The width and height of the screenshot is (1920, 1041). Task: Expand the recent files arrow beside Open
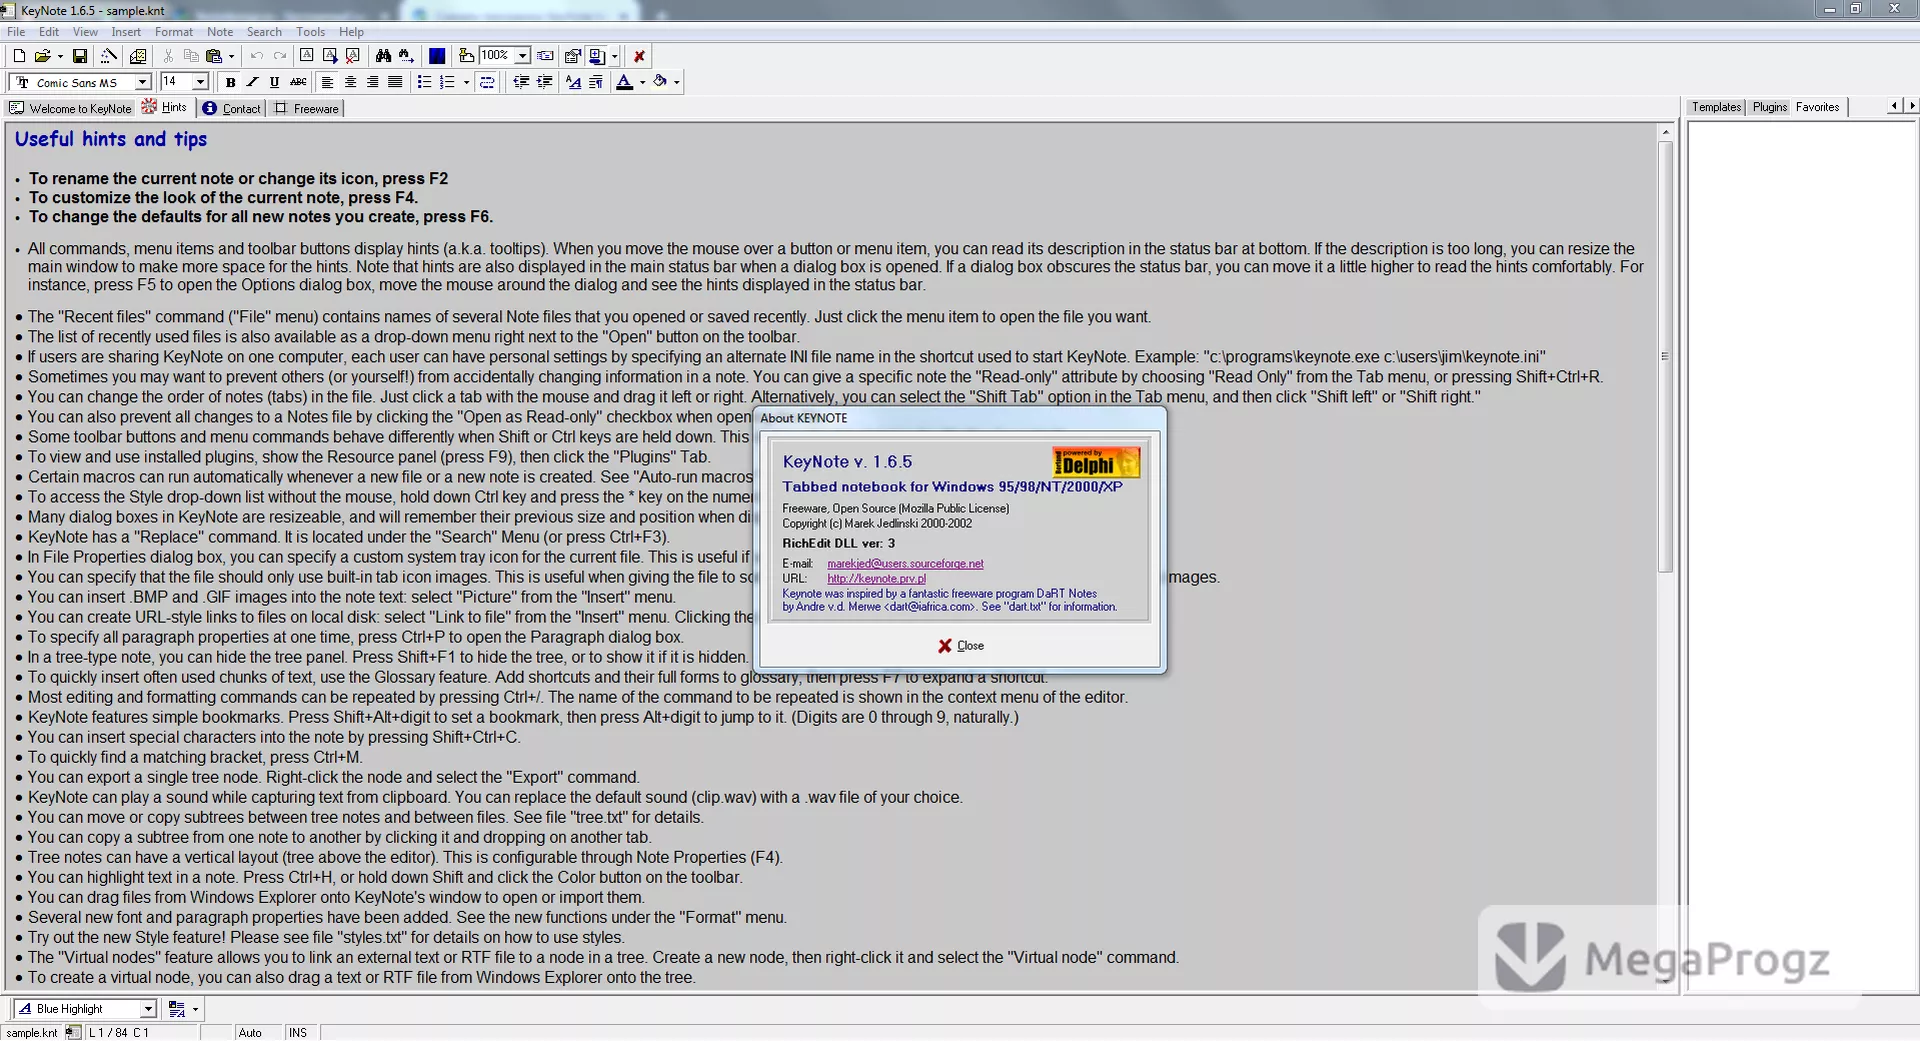point(60,56)
